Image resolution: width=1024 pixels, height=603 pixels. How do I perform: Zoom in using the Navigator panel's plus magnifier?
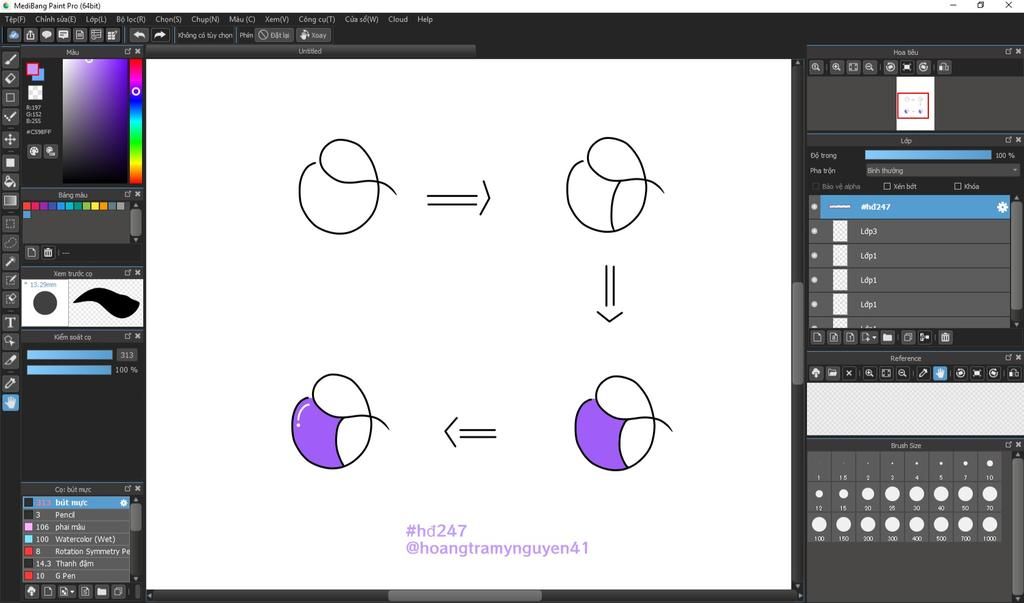tap(837, 67)
